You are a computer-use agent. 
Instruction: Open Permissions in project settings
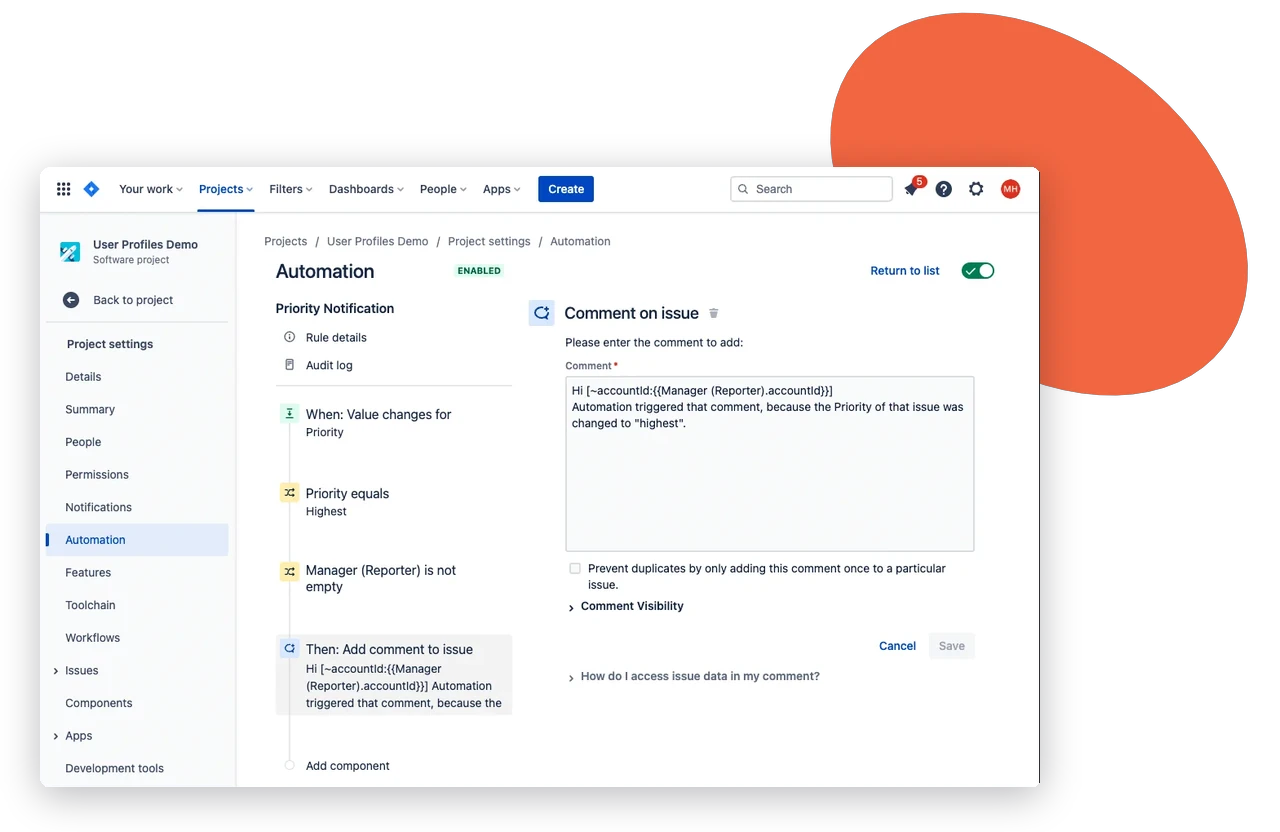pos(97,475)
